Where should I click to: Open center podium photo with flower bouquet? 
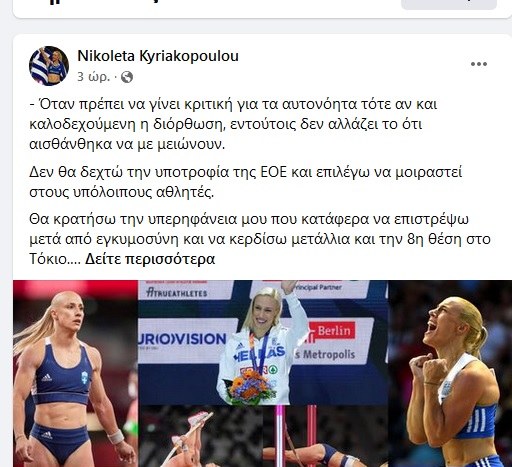click(x=263, y=342)
